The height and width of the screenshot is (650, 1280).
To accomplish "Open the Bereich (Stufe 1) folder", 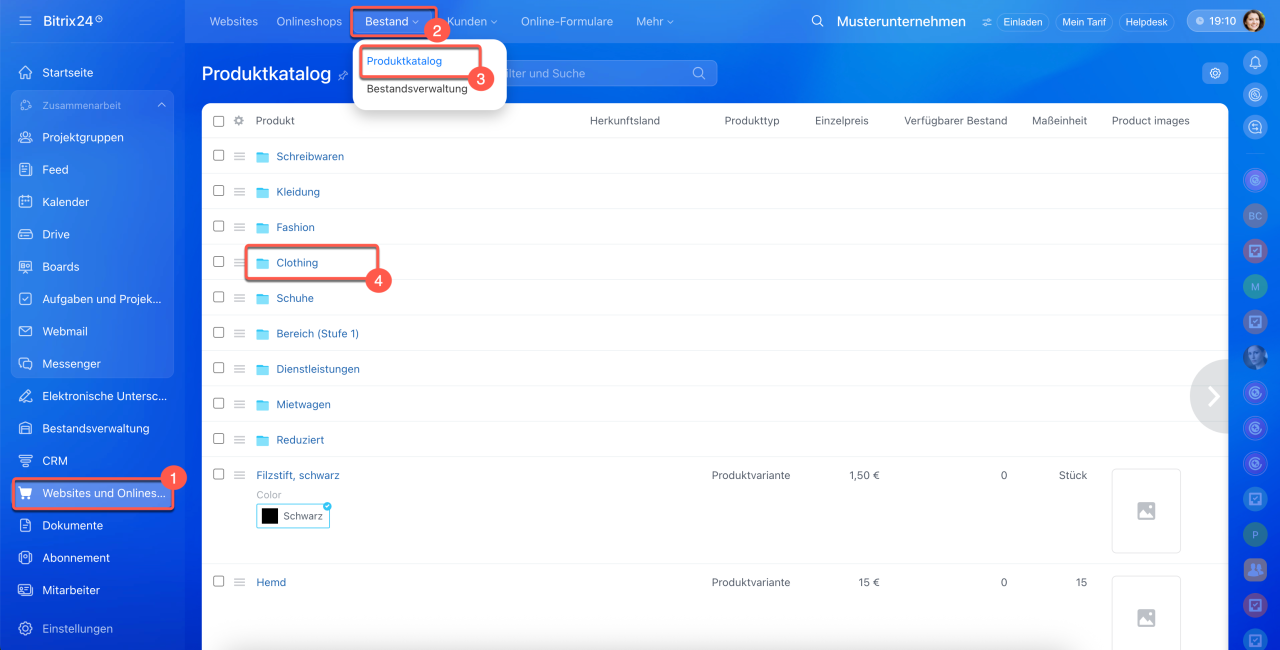I will pyautogui.click(x=317, y=334).
